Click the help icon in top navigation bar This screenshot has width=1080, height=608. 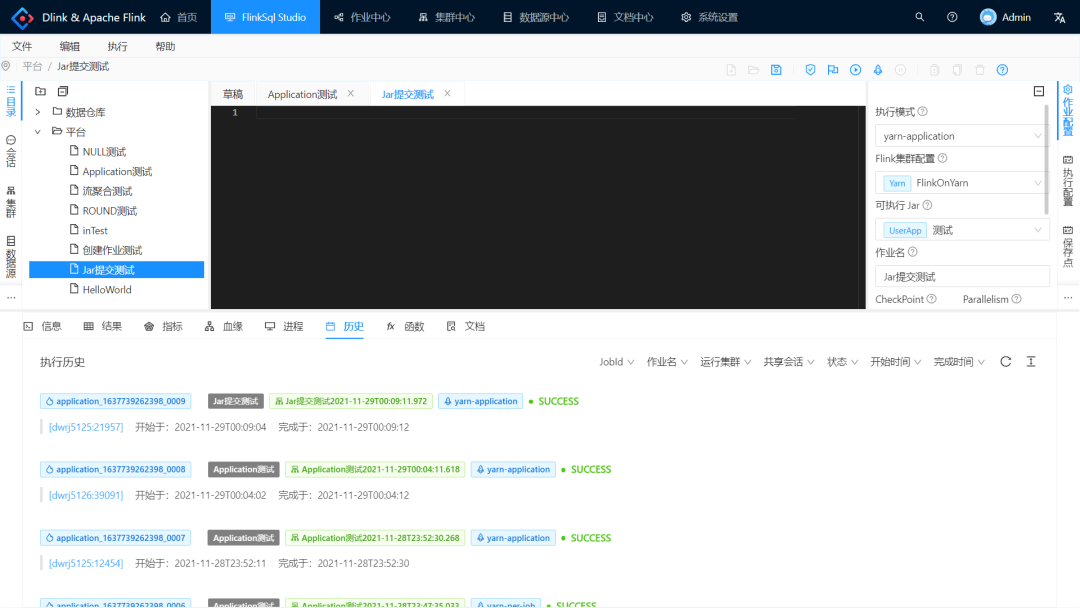(952, 17)
